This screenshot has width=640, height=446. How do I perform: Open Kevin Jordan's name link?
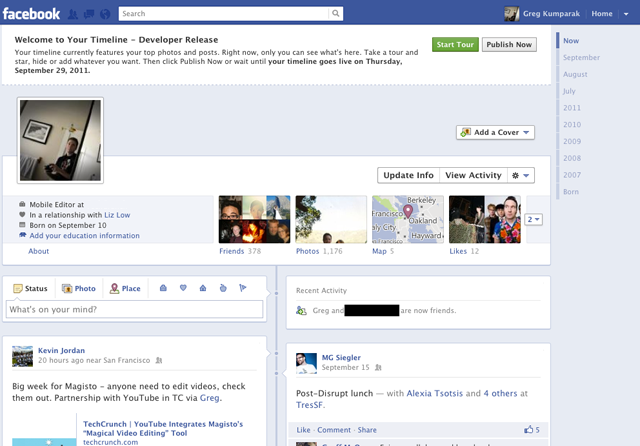click(x=61, y=351)
